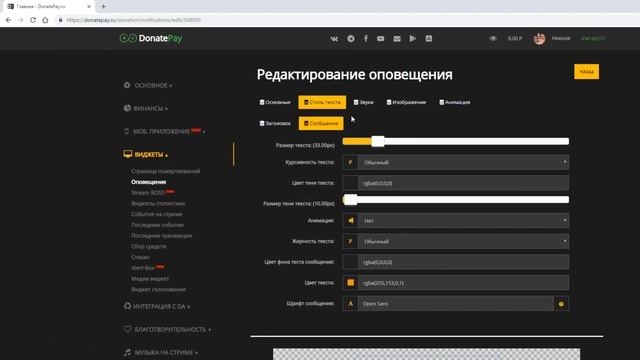
Task: Focus the text color rgba(255,153,0,1) field
Action: (463, 282)
